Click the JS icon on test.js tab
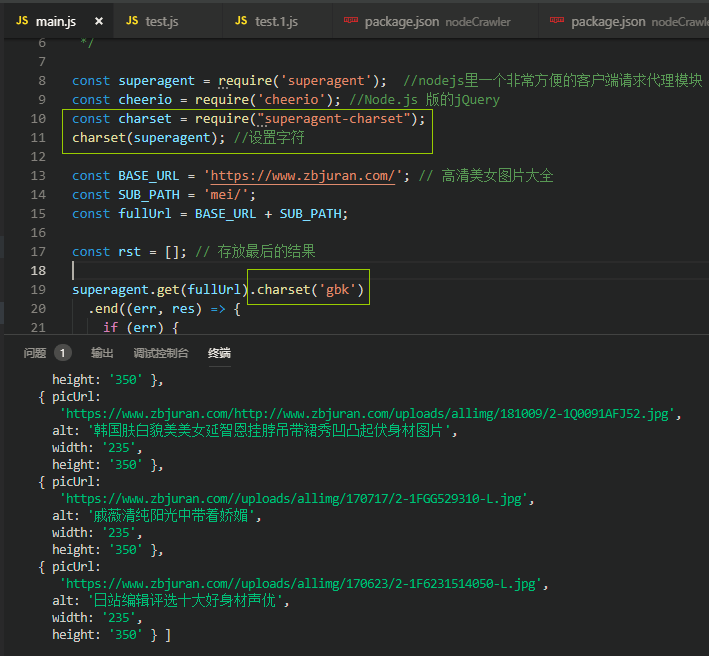 (x=132, y=21)
